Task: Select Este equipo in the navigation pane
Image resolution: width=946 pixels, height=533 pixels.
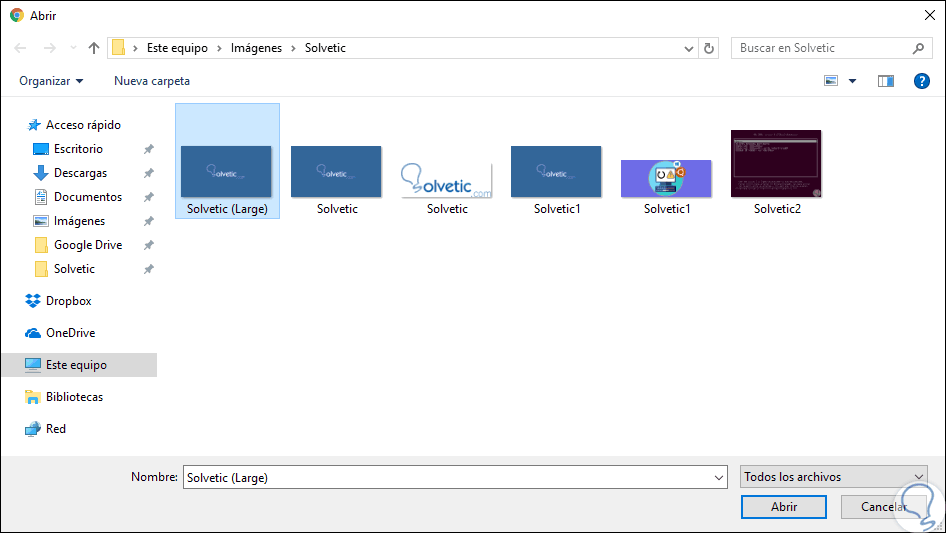Action: [x=79, y=365]
